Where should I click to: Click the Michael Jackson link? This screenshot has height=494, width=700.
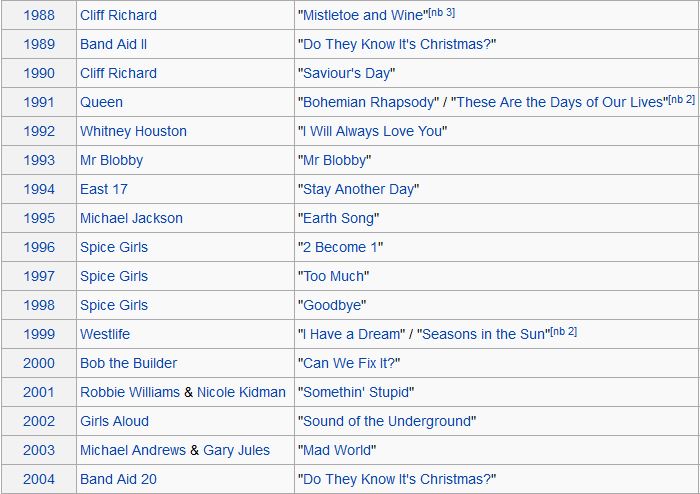click(x=131, y=218)
